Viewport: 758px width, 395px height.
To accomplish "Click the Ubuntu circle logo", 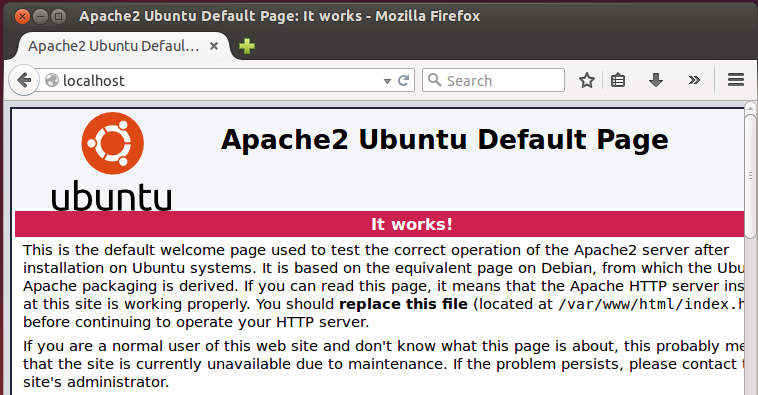I will [113, 143].
